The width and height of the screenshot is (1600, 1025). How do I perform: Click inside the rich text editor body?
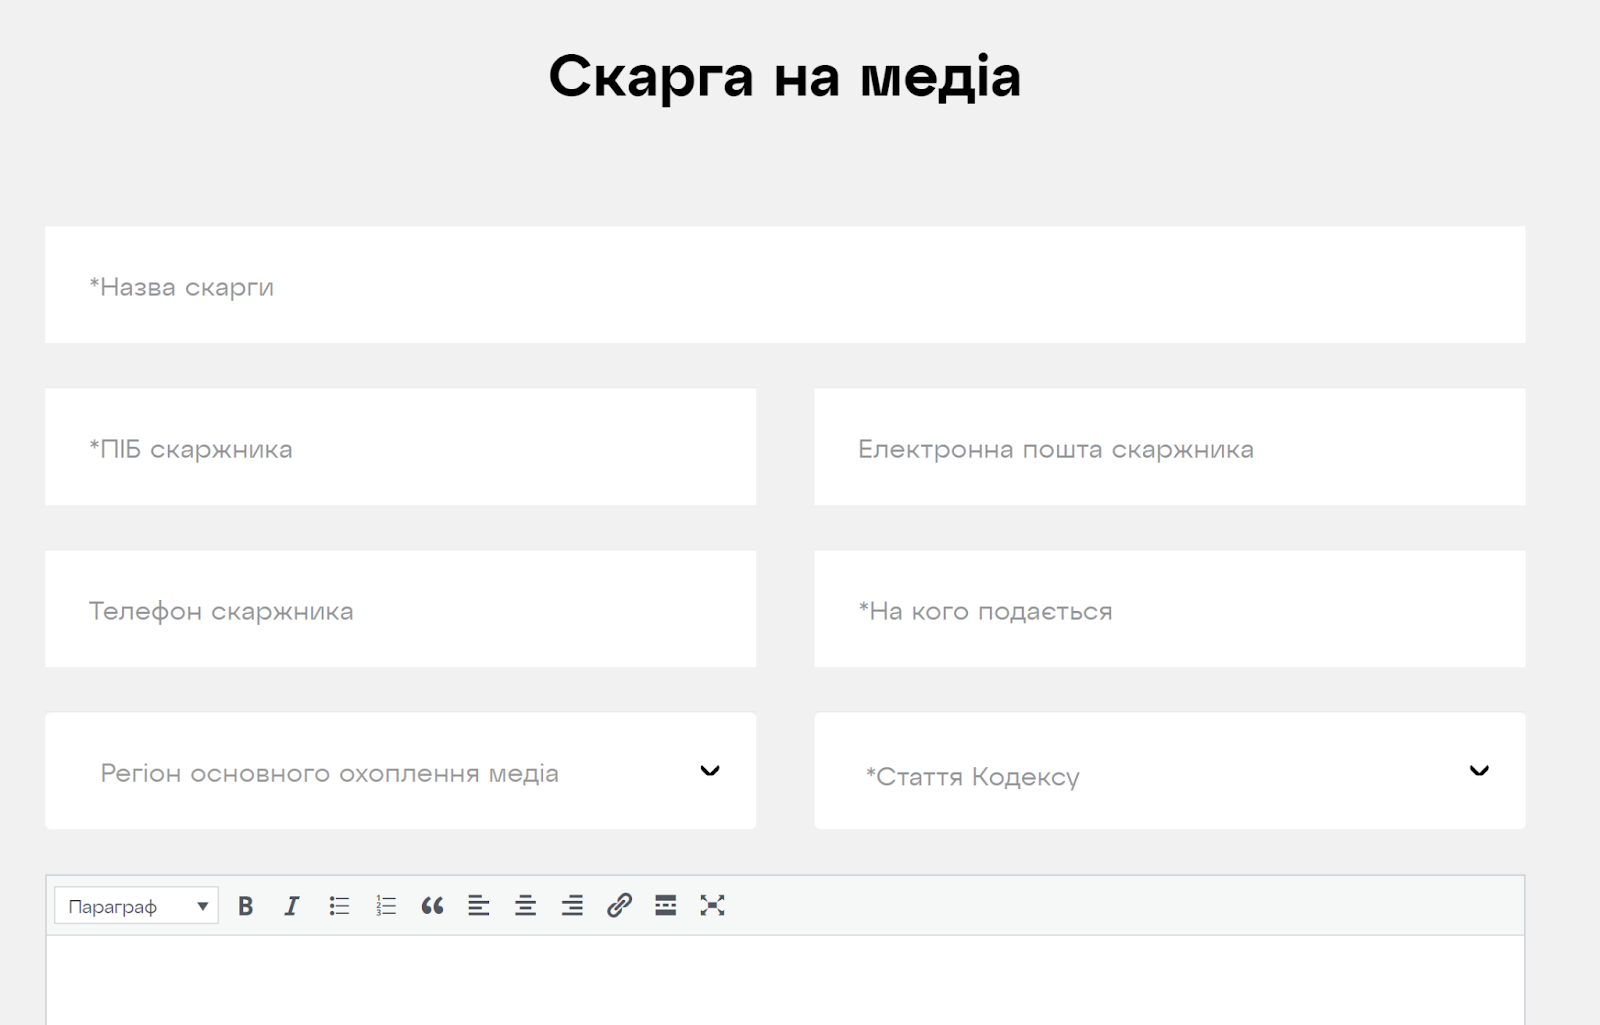point(785,980)
